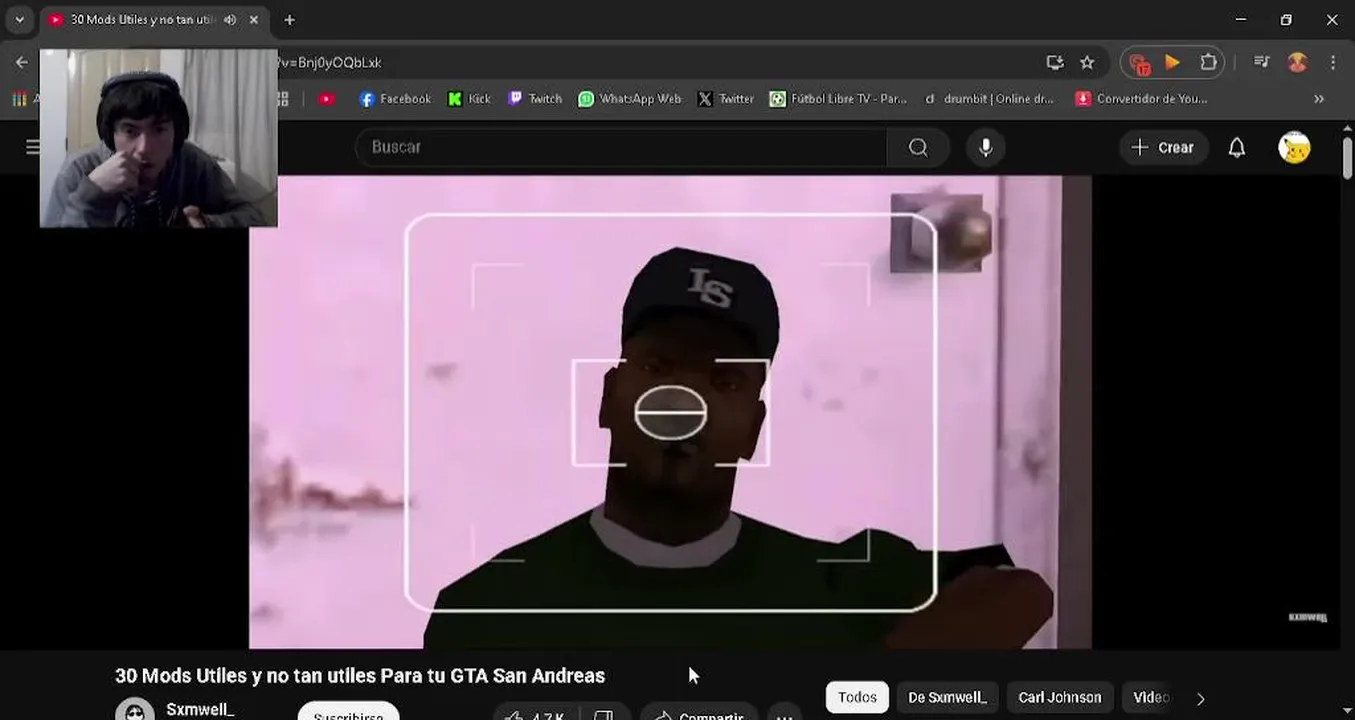Open the Twitch bookmark

tap(535, 99)
